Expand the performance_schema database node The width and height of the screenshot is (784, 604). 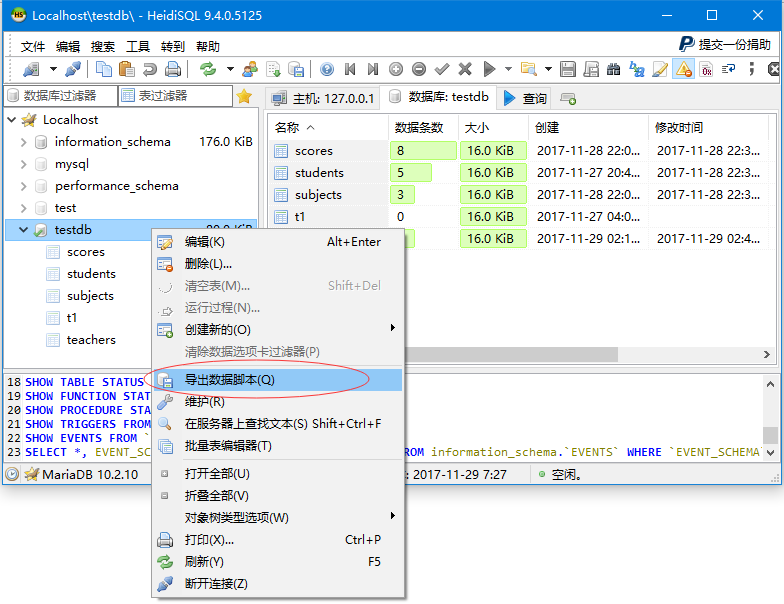(x=23, y=186)
